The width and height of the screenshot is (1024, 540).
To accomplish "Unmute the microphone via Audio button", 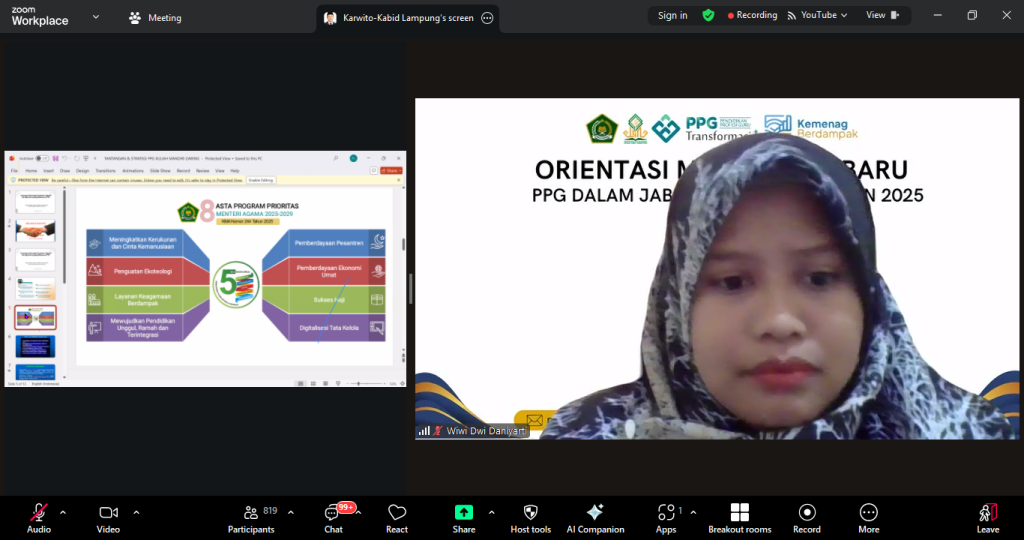I will [x=39, y=517].
